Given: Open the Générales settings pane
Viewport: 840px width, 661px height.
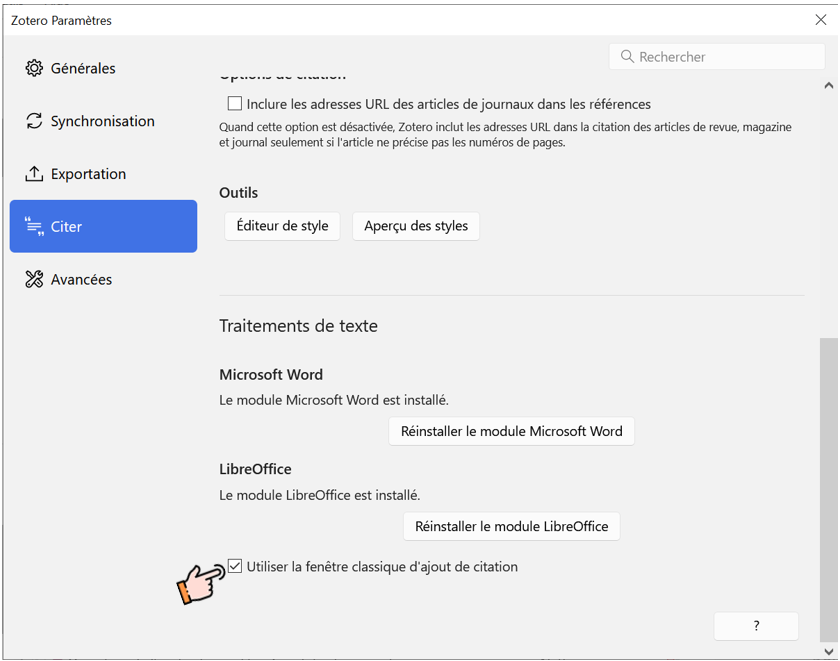Looking at the screenshot, I should pos(103,68).
